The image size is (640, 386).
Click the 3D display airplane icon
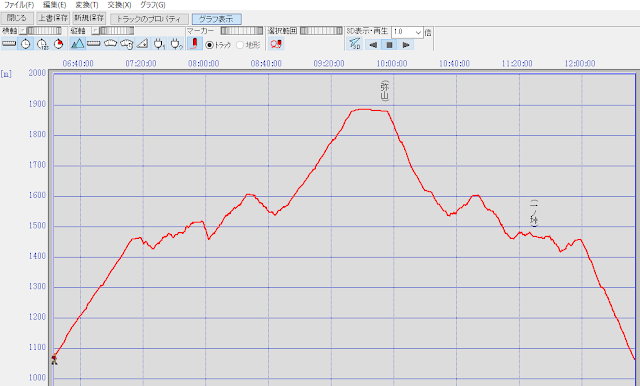click(354, 44)
